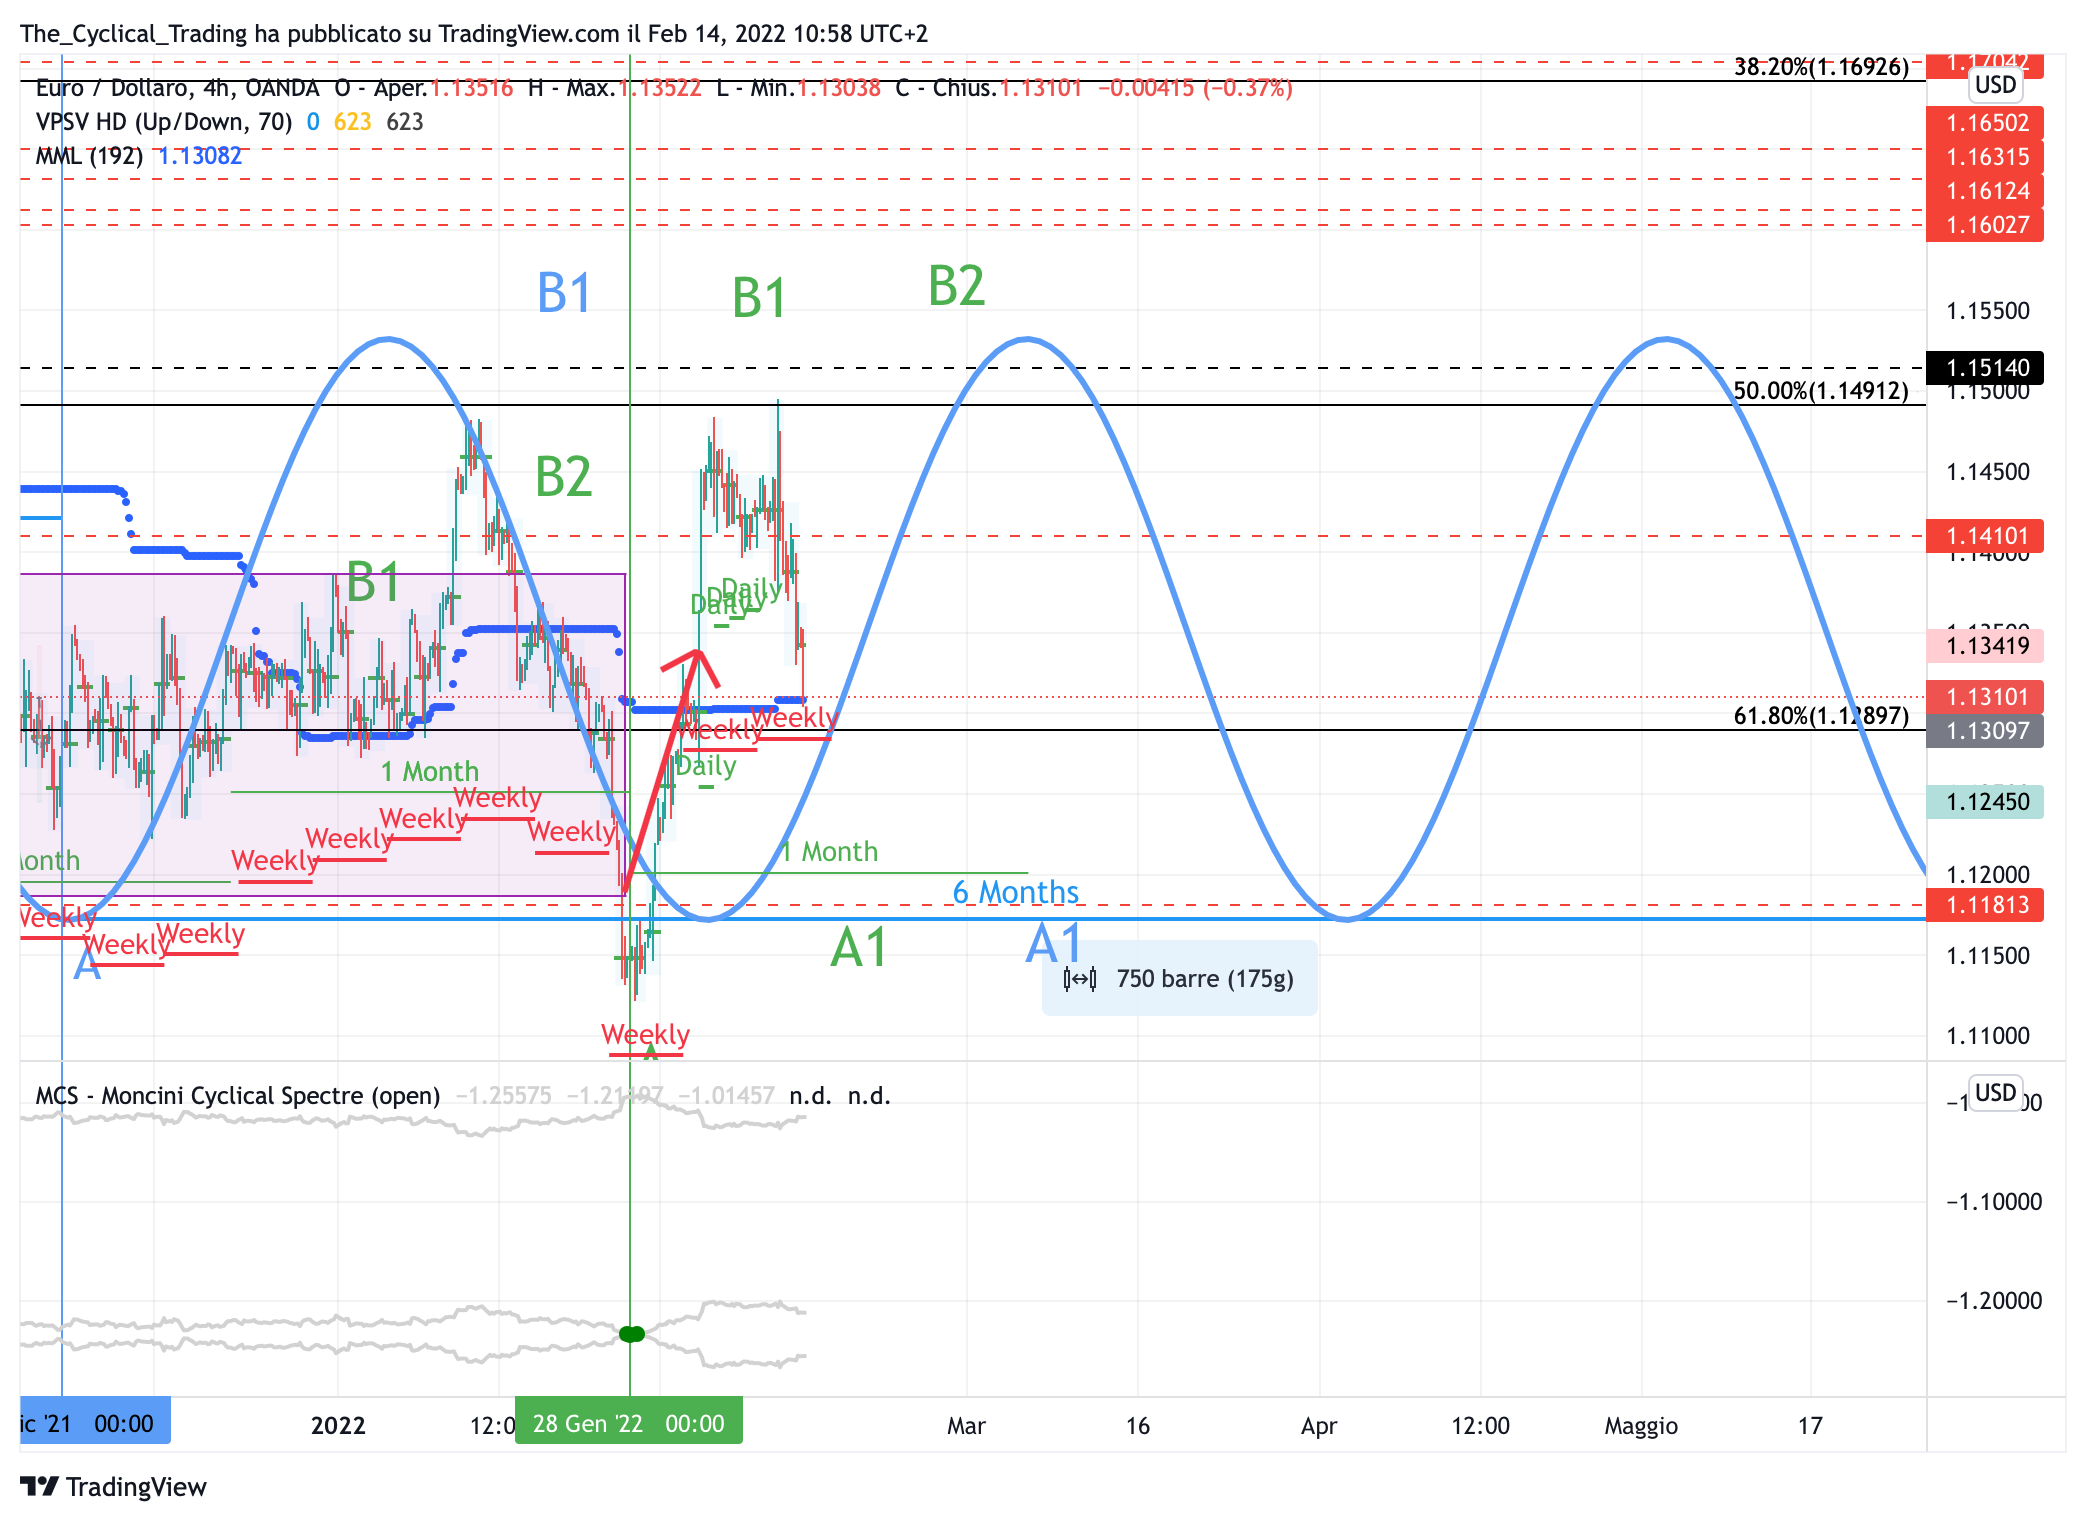
Task: Click the USD currency badge on price axis
Action: (1995, 85)
